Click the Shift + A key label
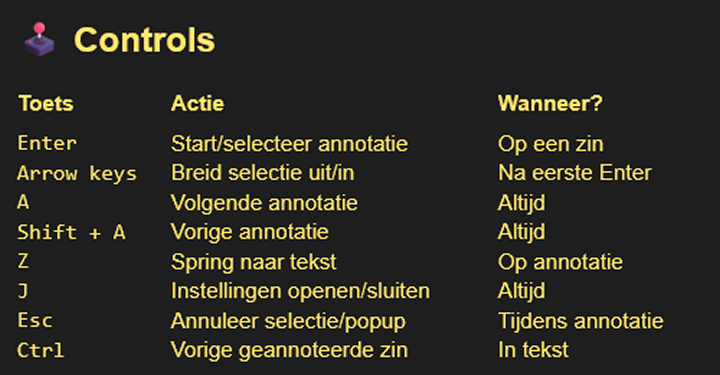This screenshot has width=720, height=375. [x=71, y=232]
